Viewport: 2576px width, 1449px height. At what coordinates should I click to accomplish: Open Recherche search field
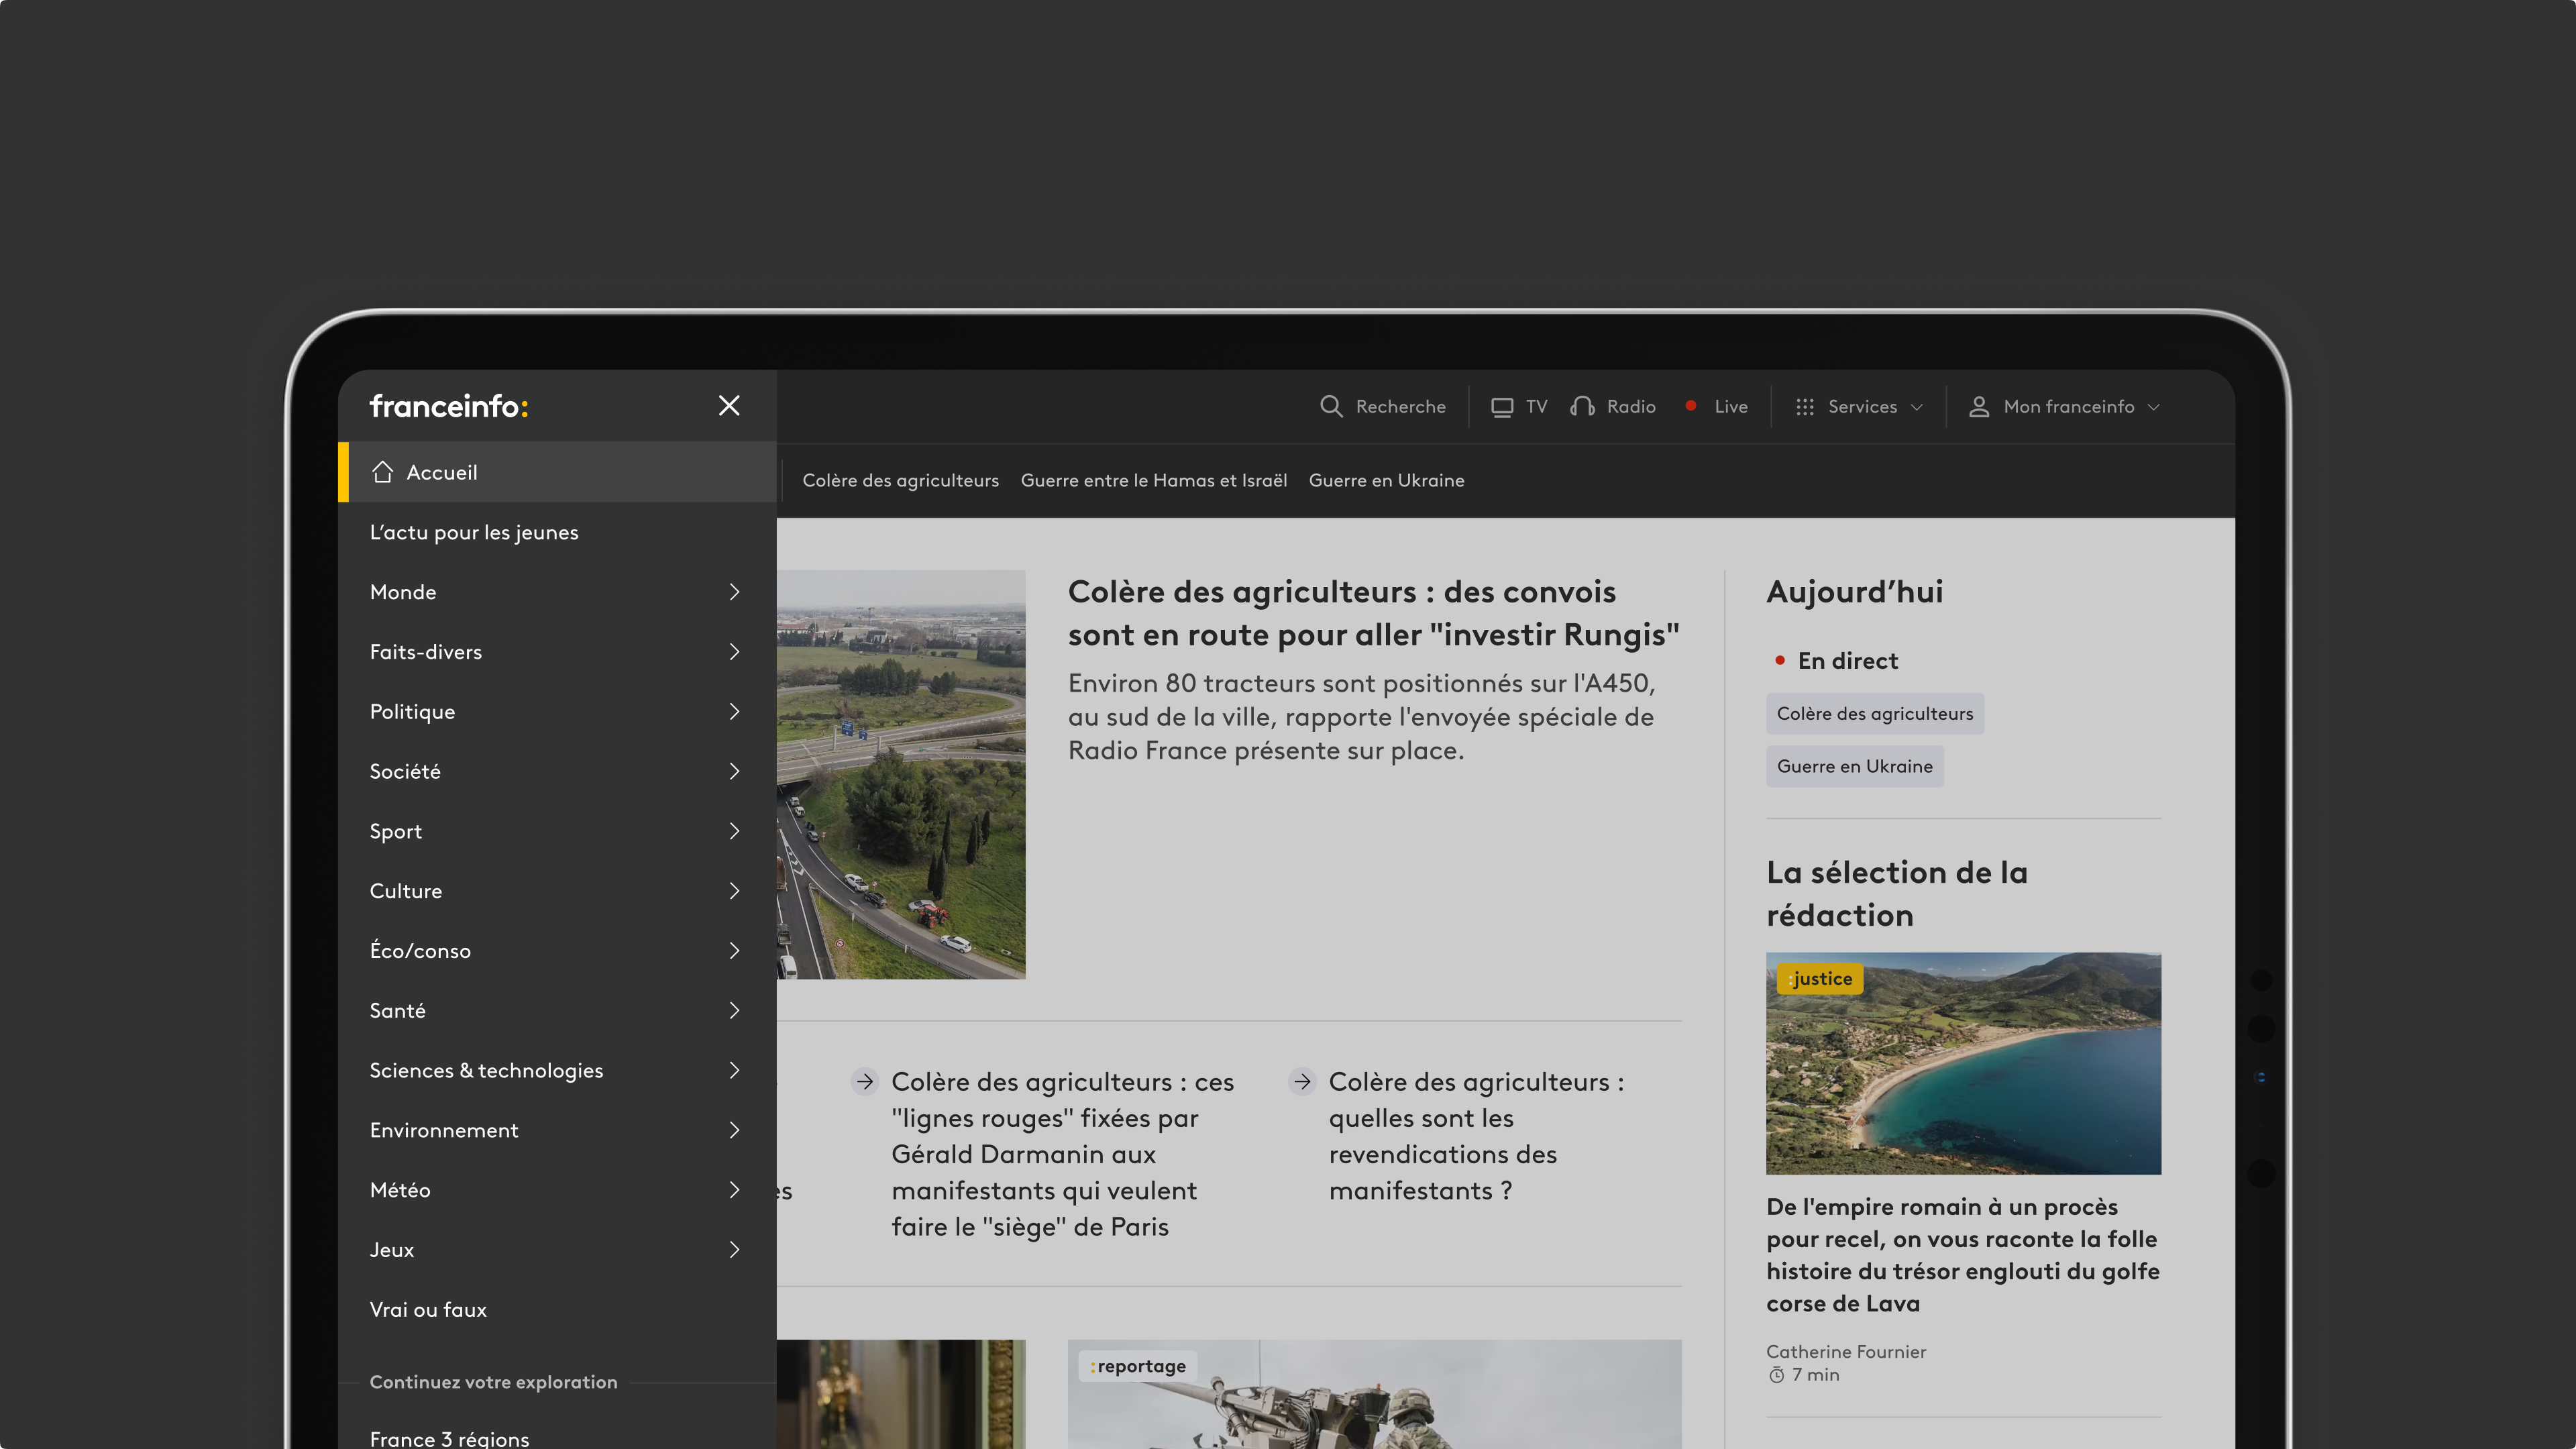(x=1383, y=407)
